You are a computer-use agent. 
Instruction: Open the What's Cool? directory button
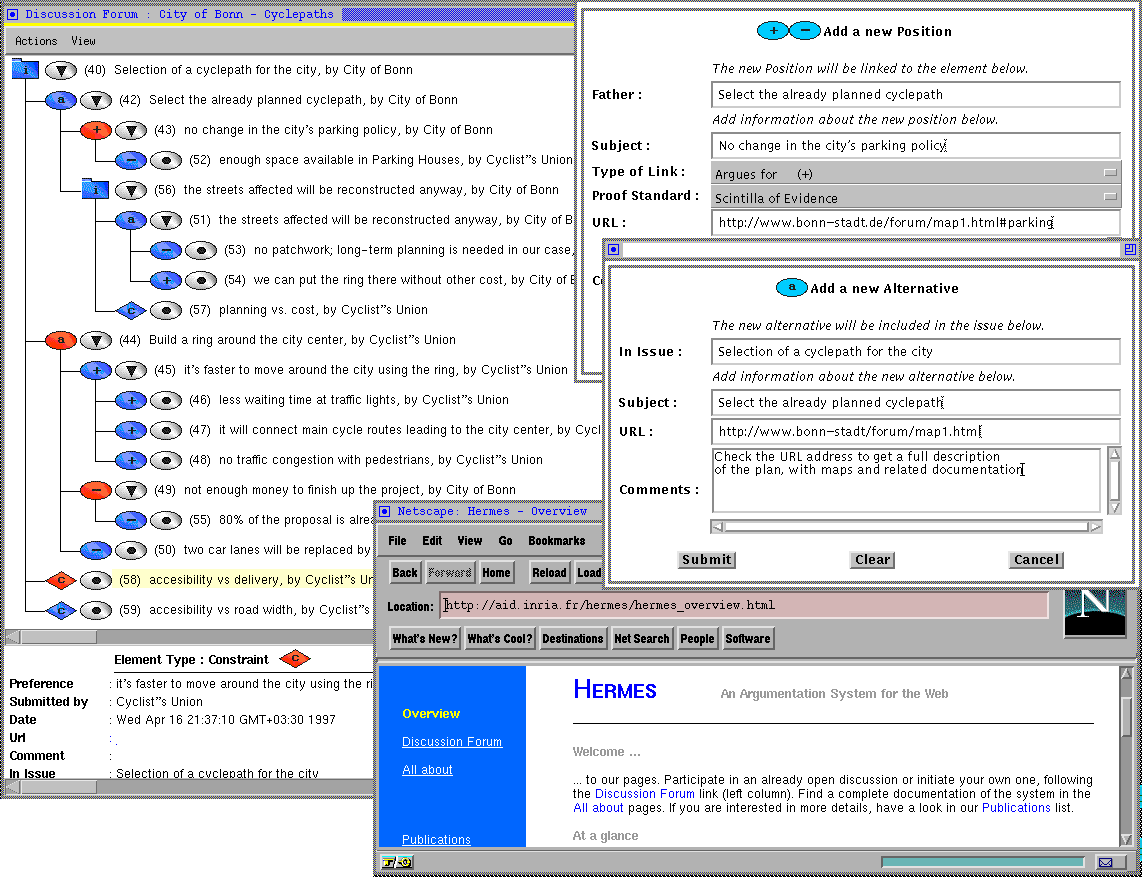coord(500,639)
